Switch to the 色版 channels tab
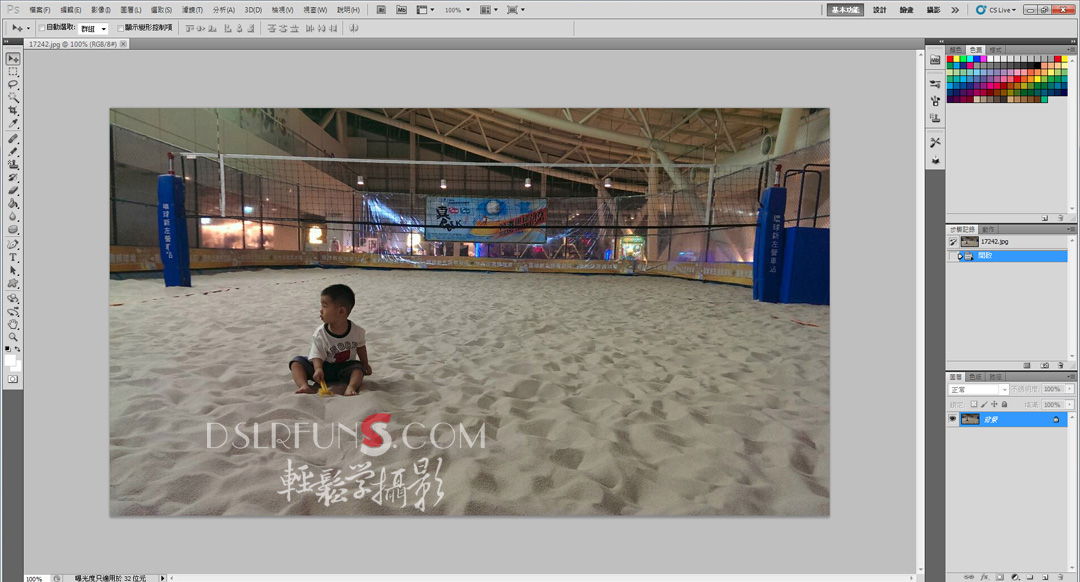Screen dimensions: 1080x582 (976, 377)
